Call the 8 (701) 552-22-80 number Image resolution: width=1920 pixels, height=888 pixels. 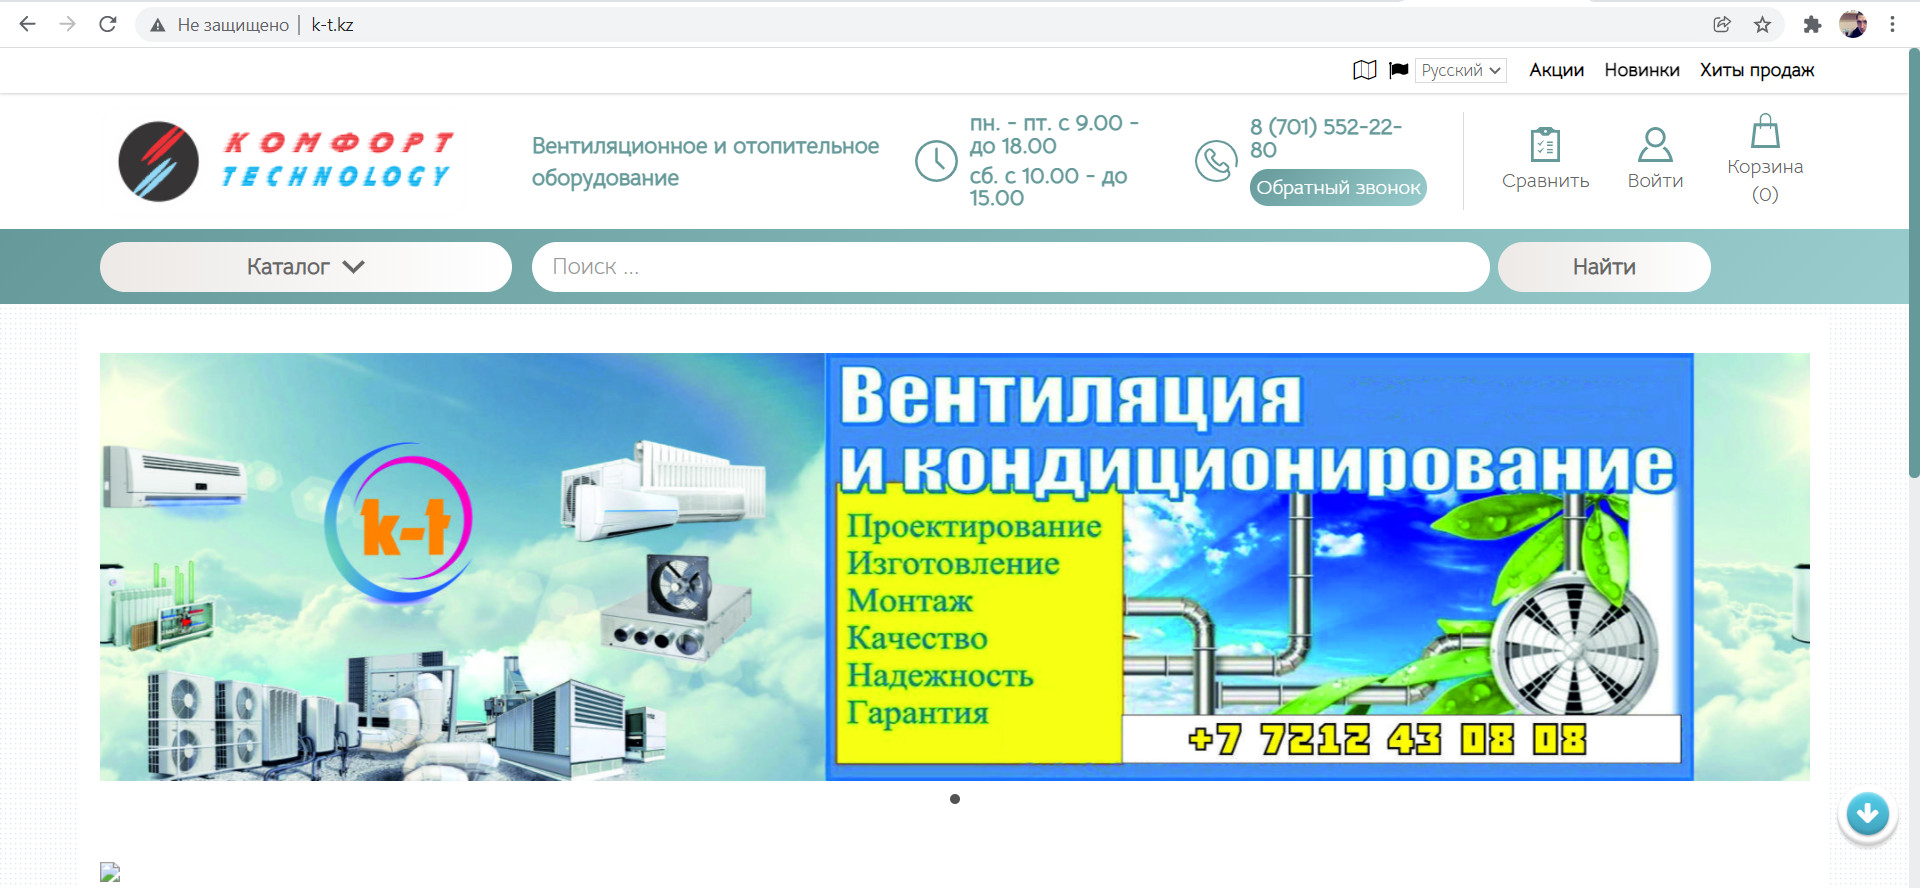(x=1326, y=138)
